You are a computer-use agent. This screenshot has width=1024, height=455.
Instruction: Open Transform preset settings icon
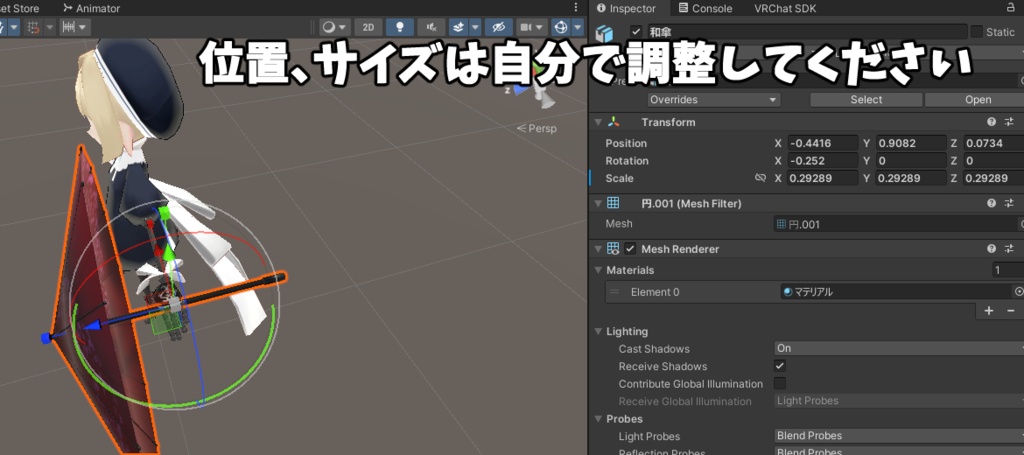click(x=1010, y=122)
